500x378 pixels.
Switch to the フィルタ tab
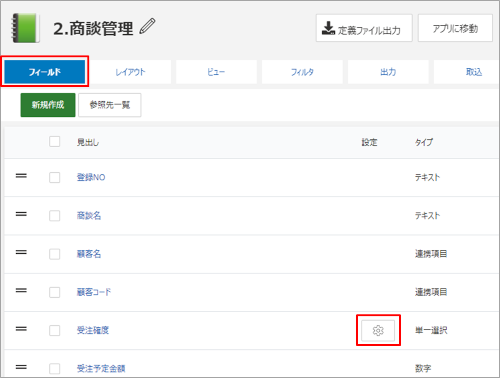(302, 72)
